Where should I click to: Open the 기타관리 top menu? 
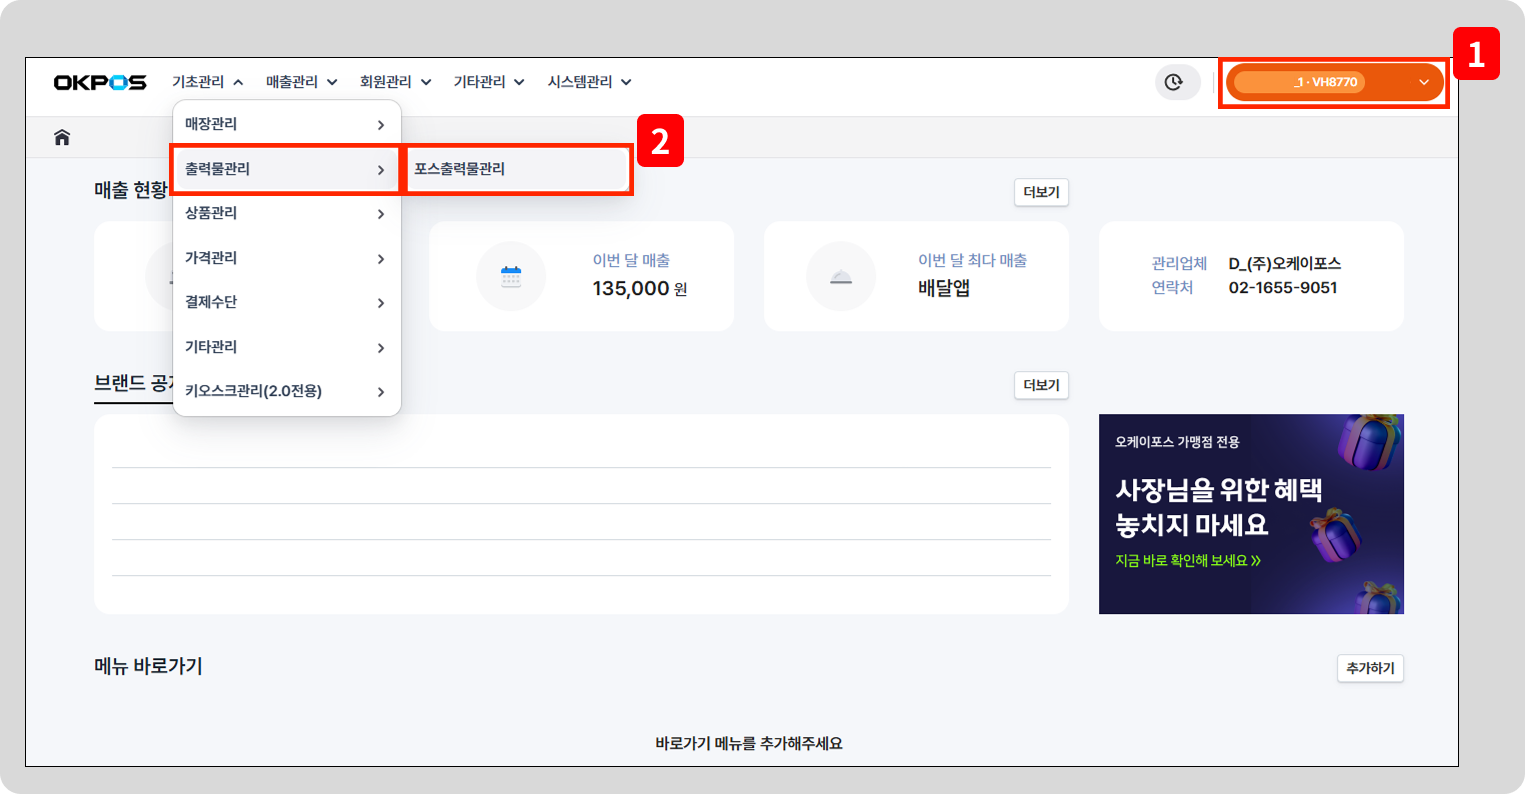point(488,82)
